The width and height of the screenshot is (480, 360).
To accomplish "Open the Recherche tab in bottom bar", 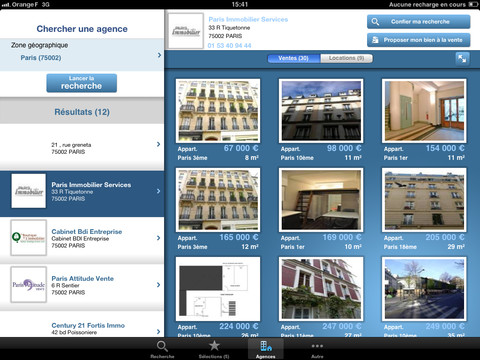I will (162, 349).
